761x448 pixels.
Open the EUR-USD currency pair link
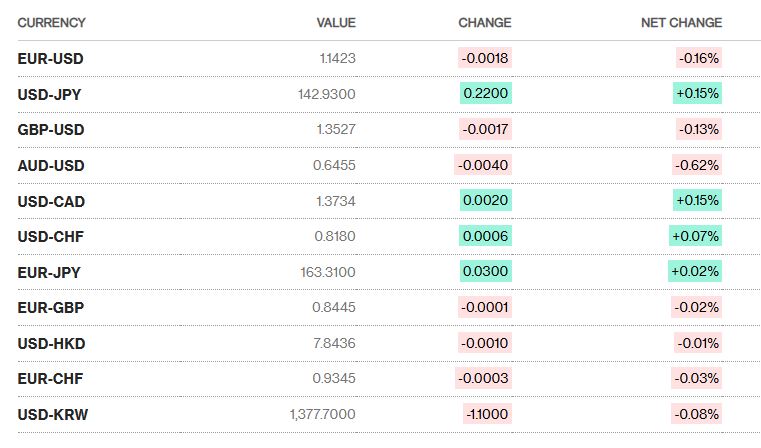51,58
